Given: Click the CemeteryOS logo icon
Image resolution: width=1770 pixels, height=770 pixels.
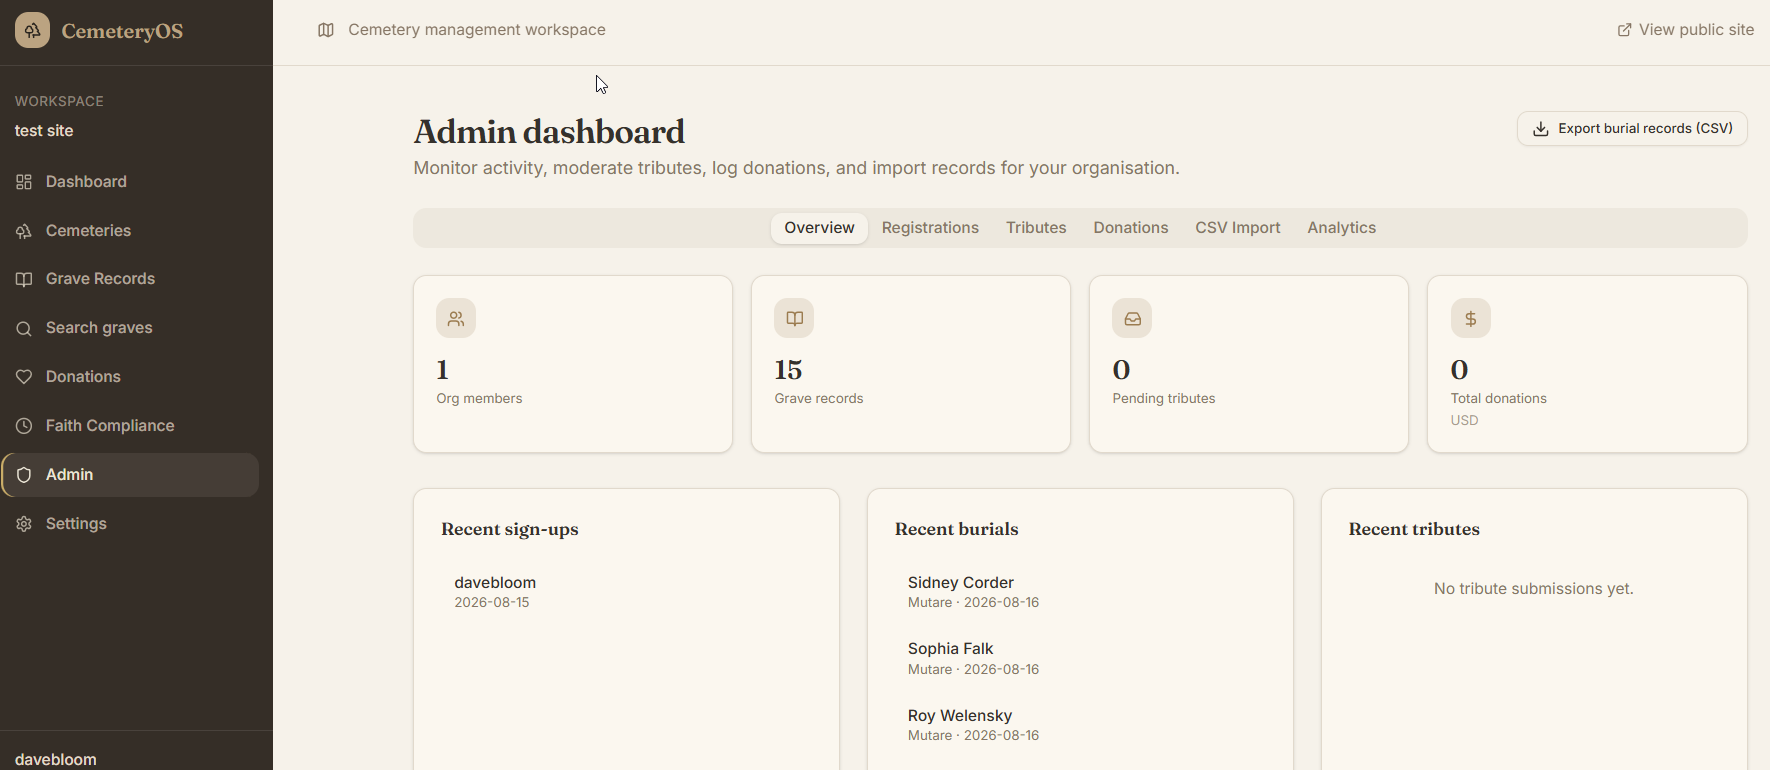Looking at the screenshot, I should (x=32, y=31).
